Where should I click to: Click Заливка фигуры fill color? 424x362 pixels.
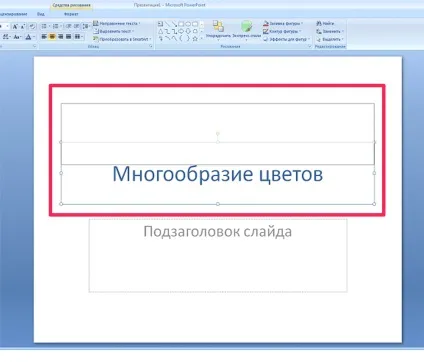pos(283,23)
